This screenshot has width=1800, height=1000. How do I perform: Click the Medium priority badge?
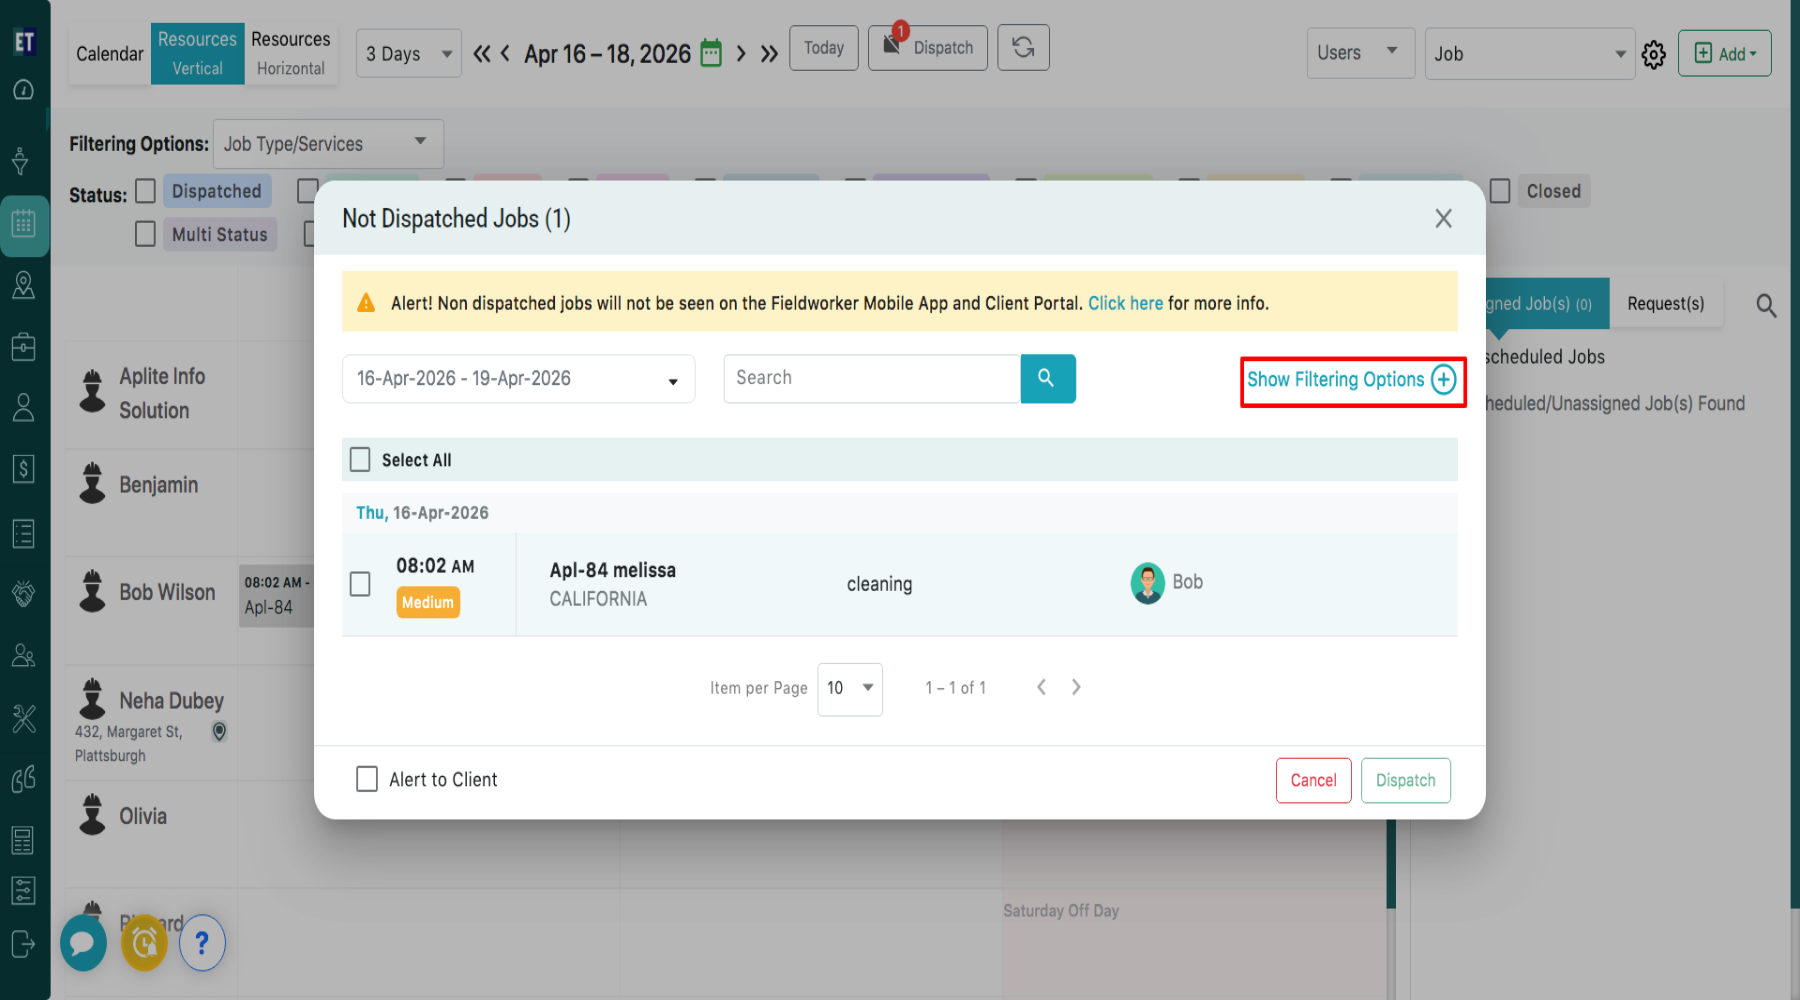point(428,603)
